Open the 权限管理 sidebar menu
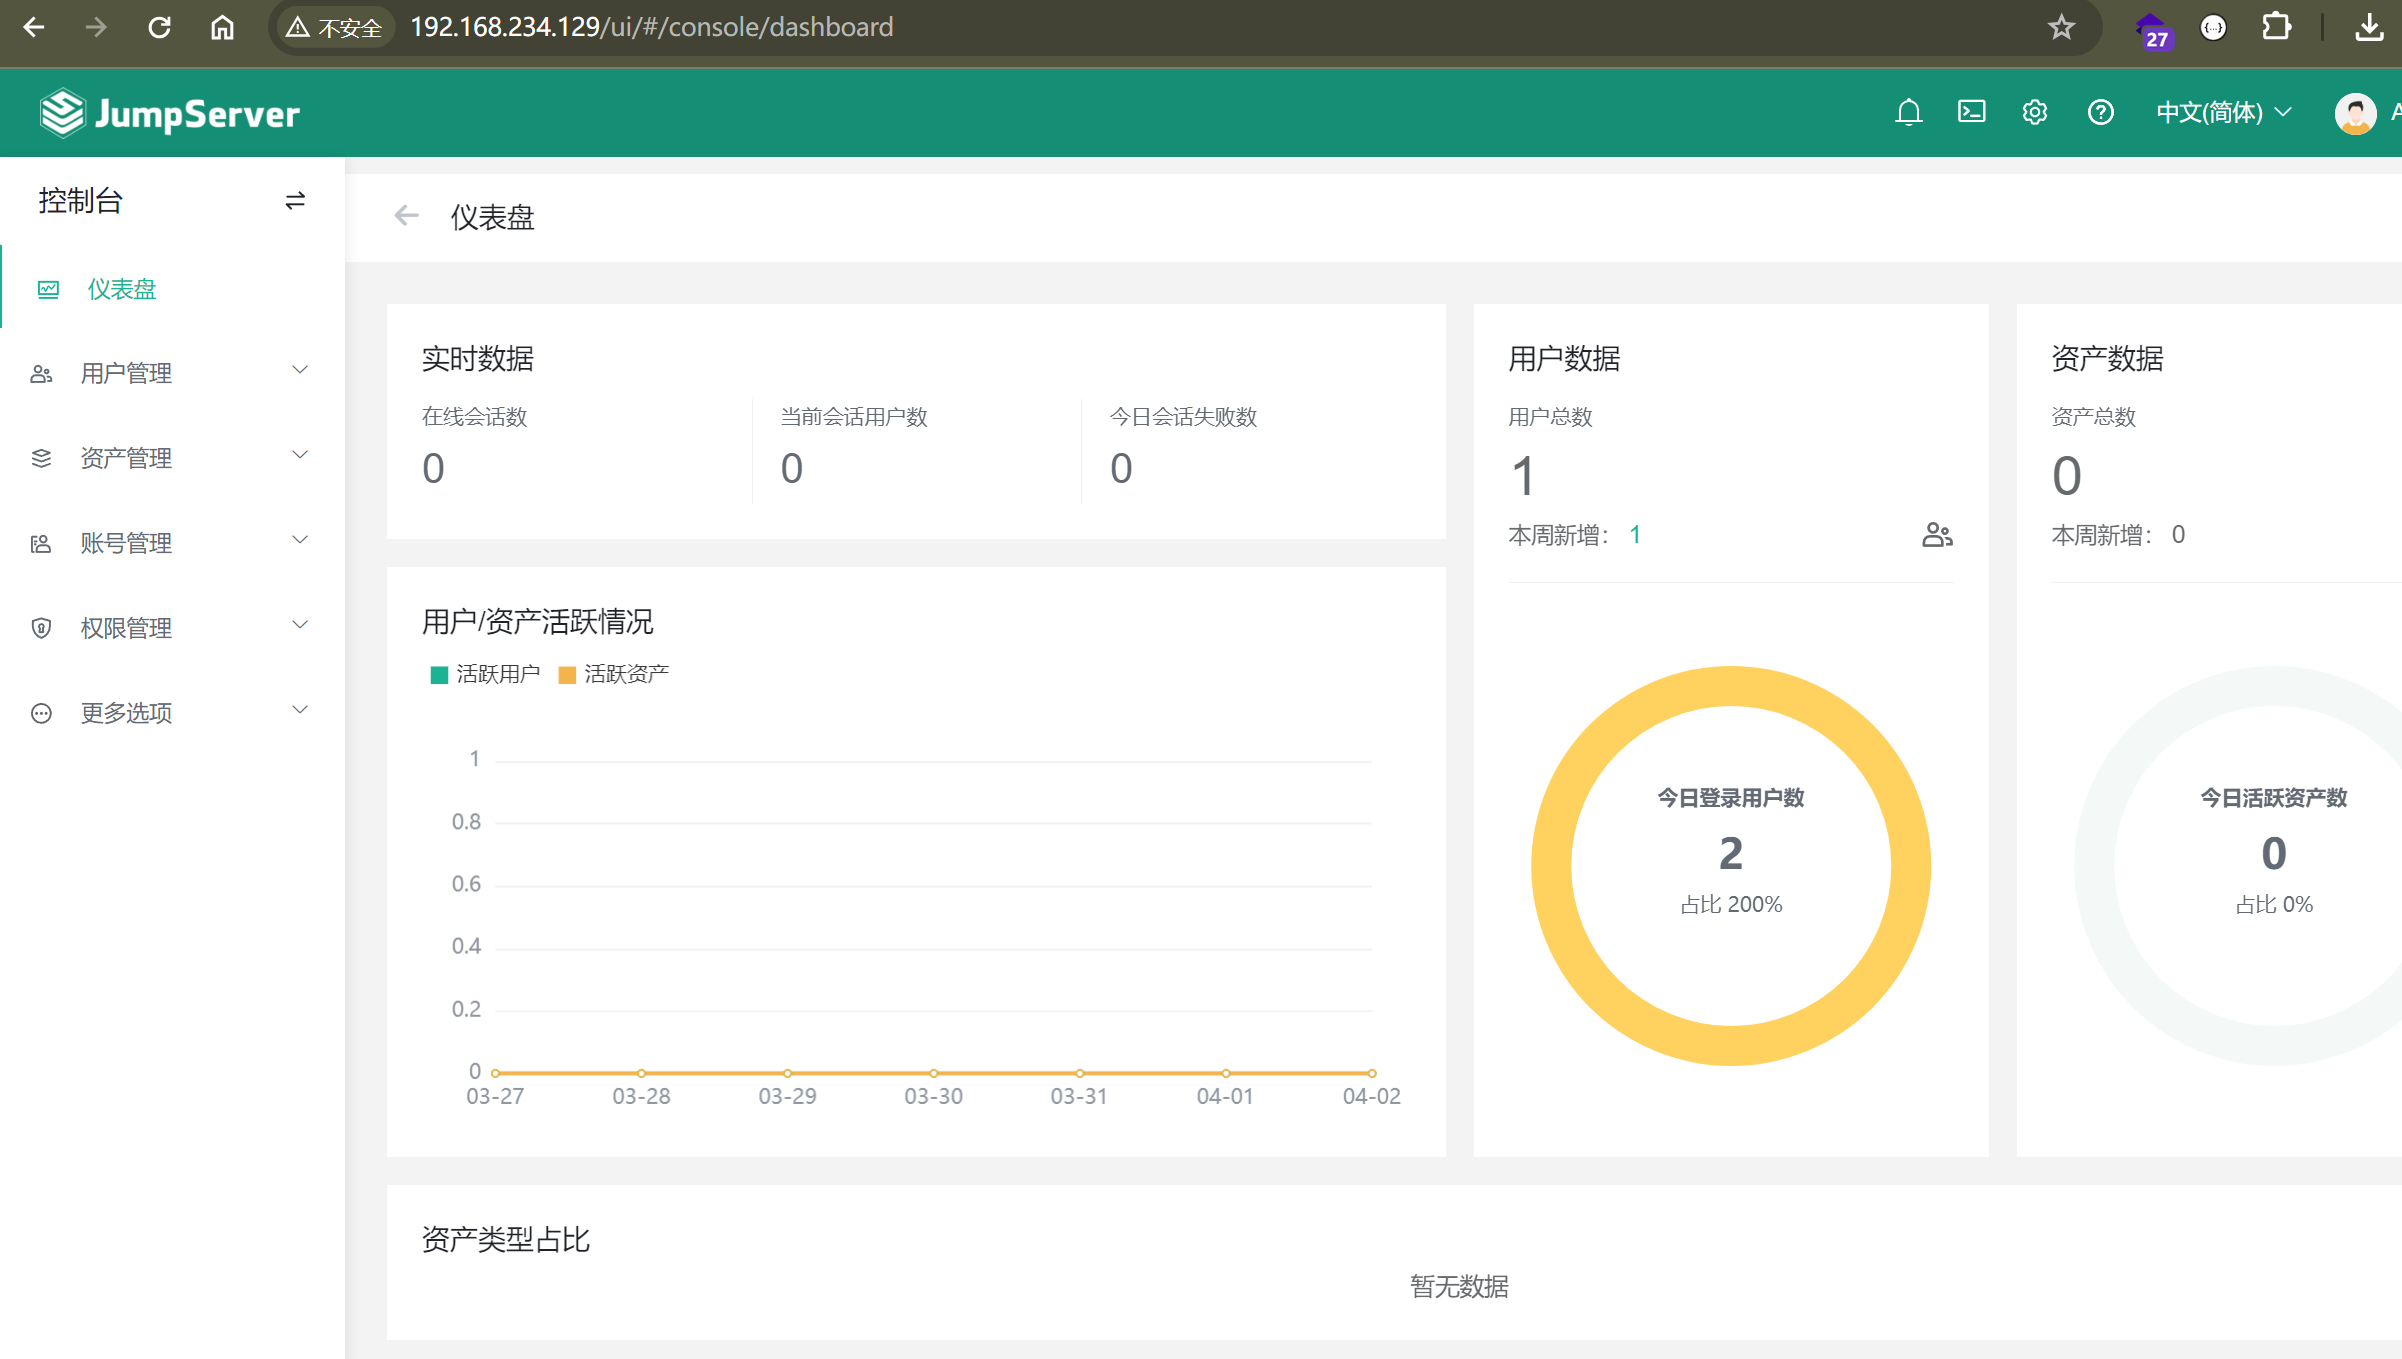Image resolution: width=2402 pixels, height=1359 pixels. (172, 628)
